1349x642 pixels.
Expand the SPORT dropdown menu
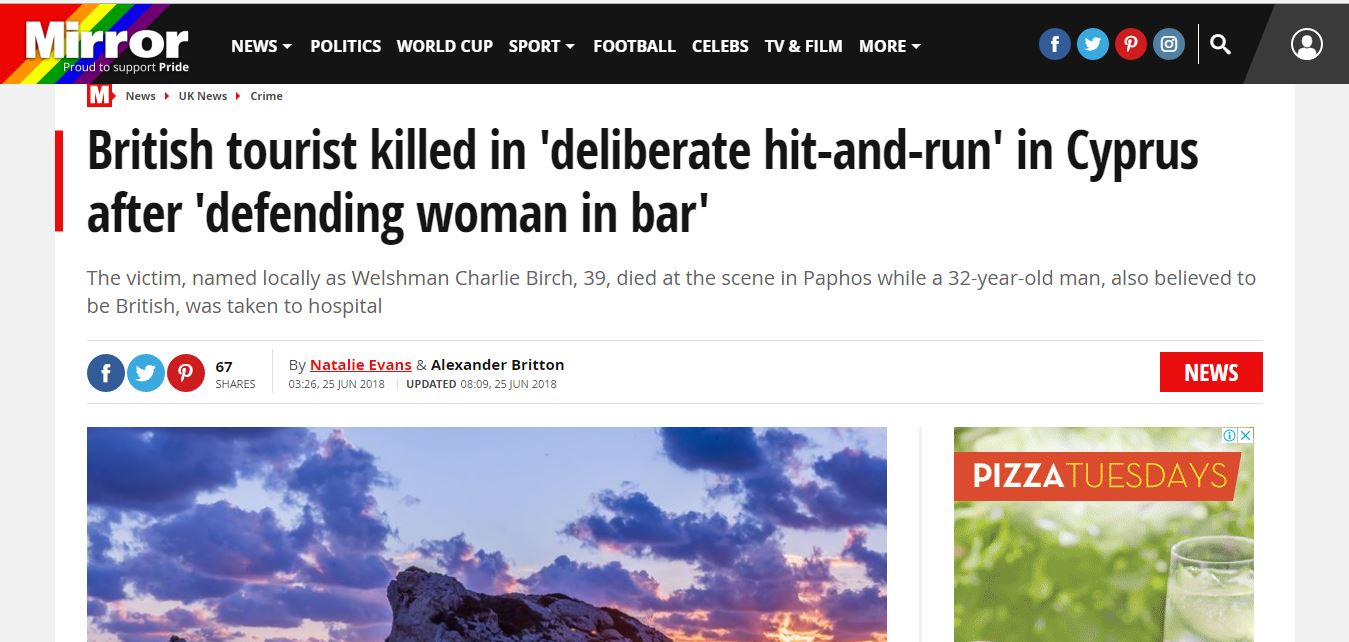tap(541, 46)
